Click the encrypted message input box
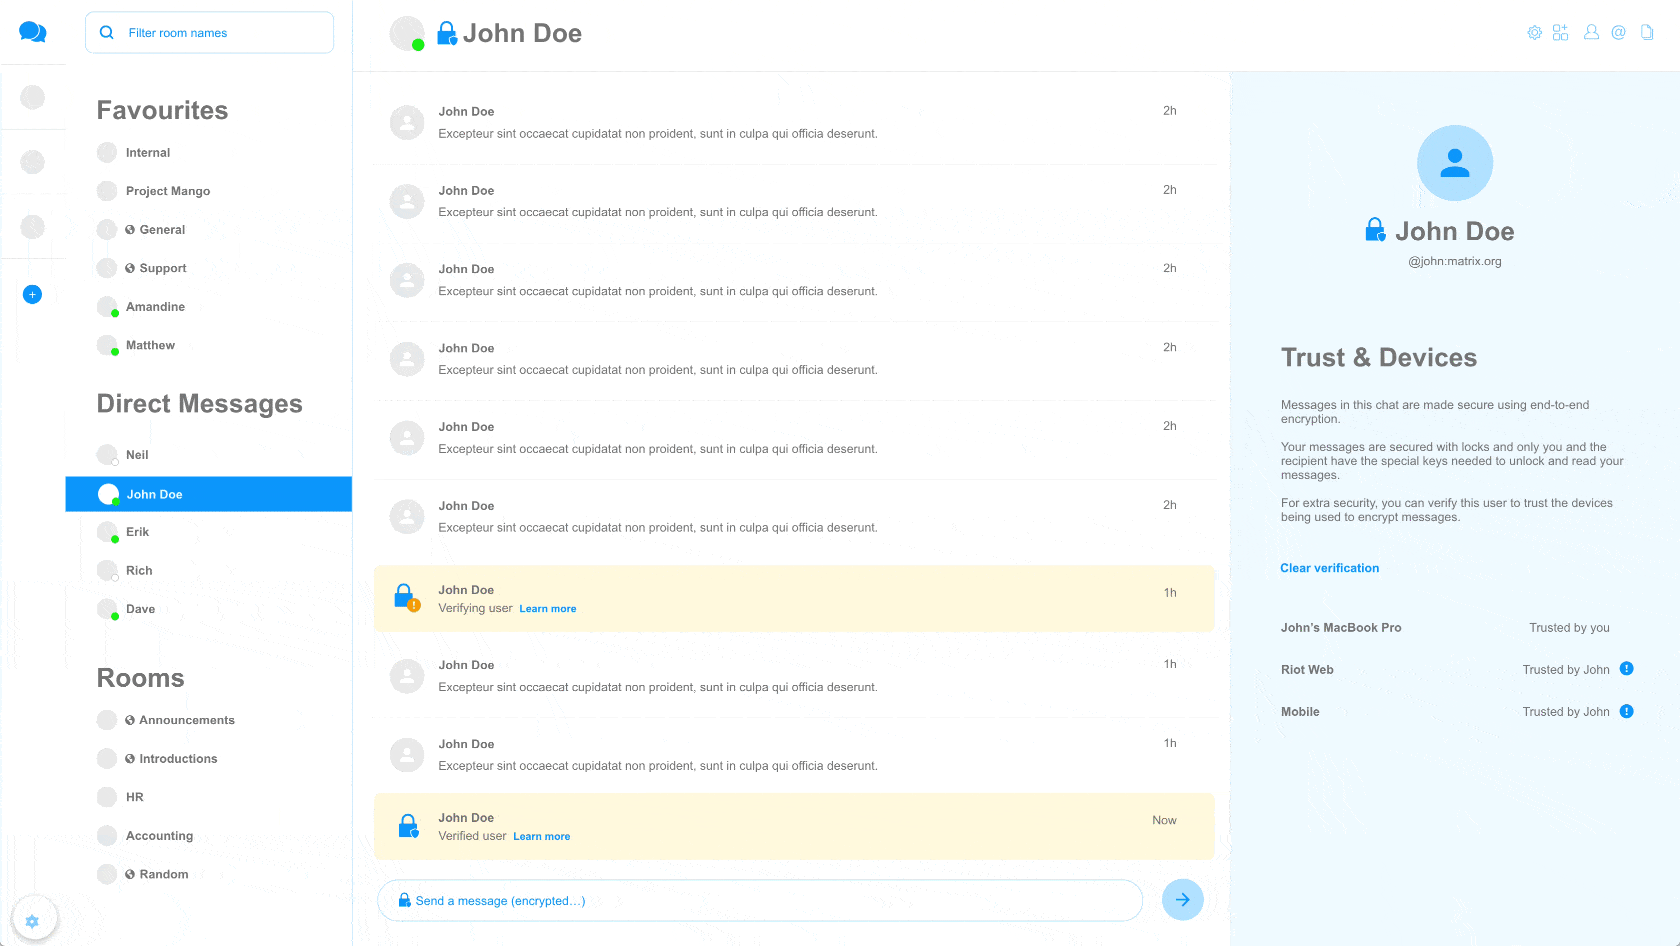1680x946 pixels. click(760, 901)
